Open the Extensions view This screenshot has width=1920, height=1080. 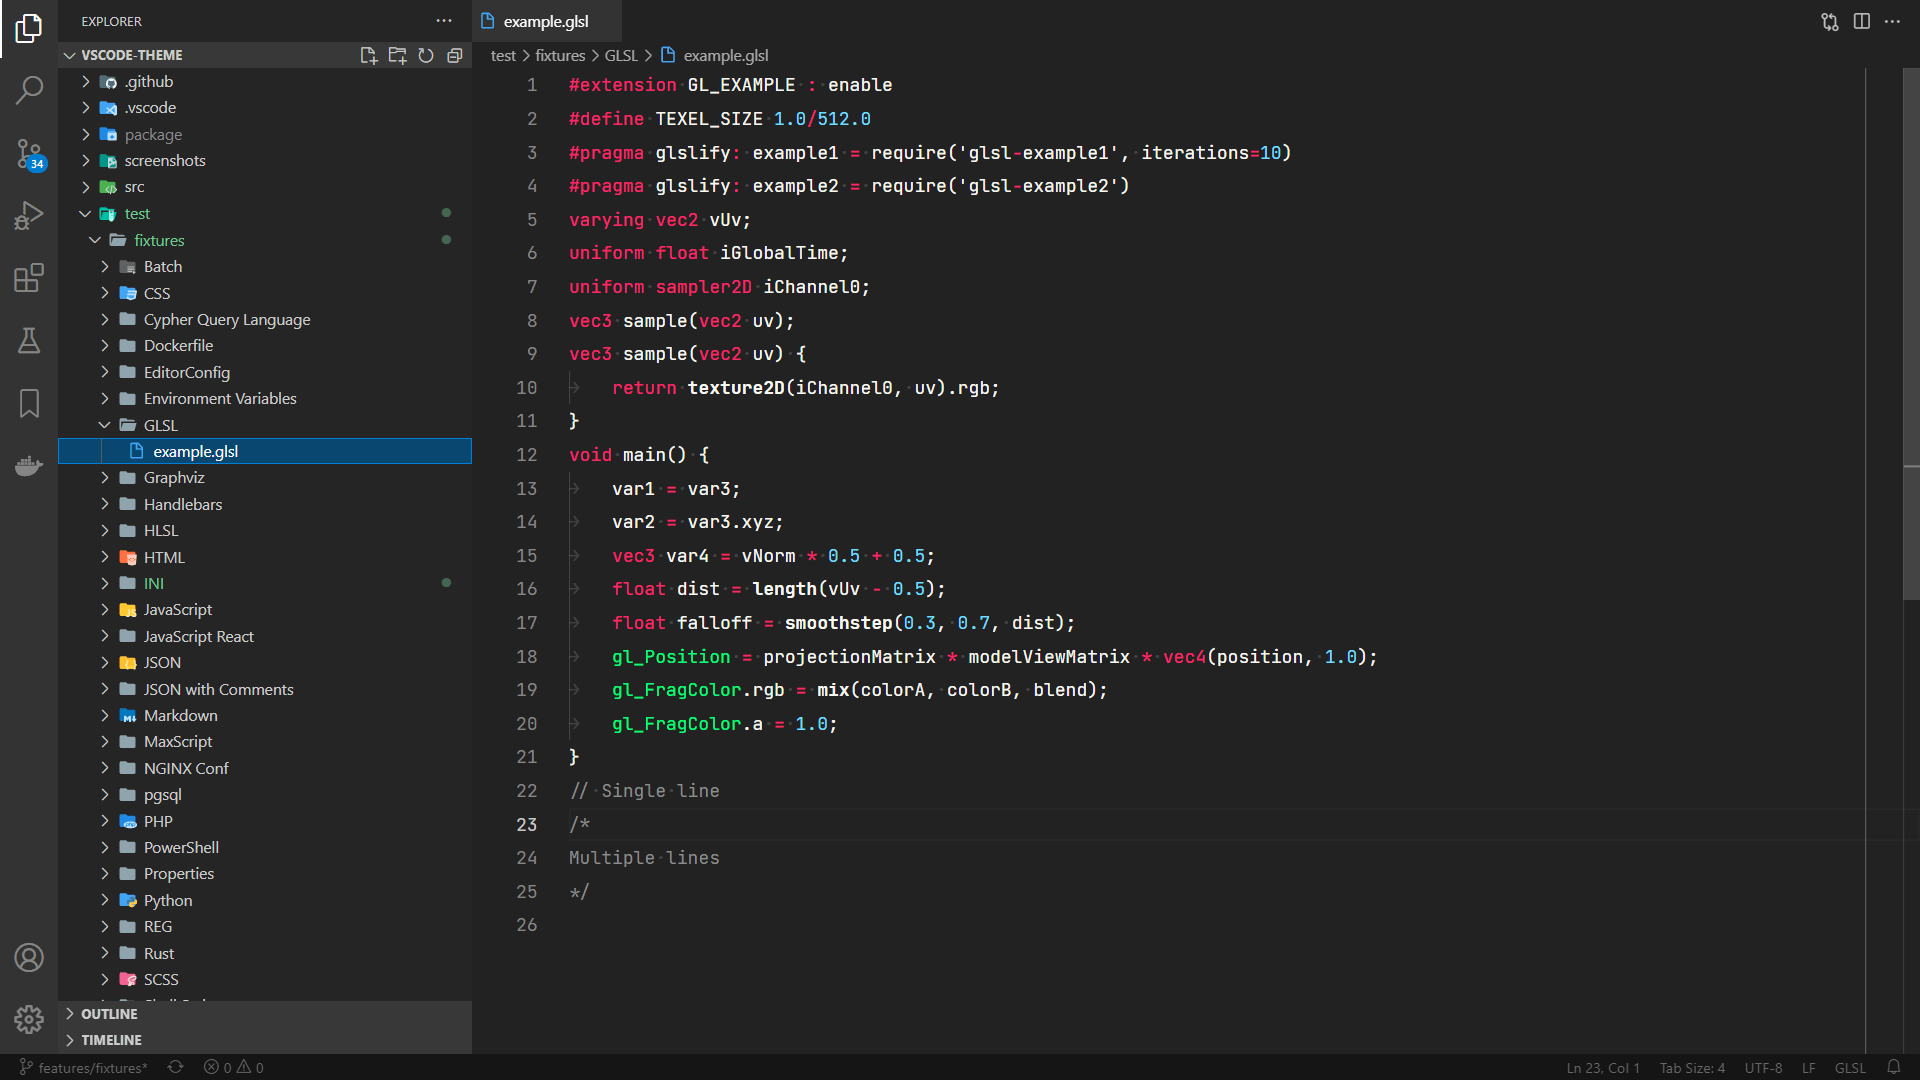[x=29, y=278]
